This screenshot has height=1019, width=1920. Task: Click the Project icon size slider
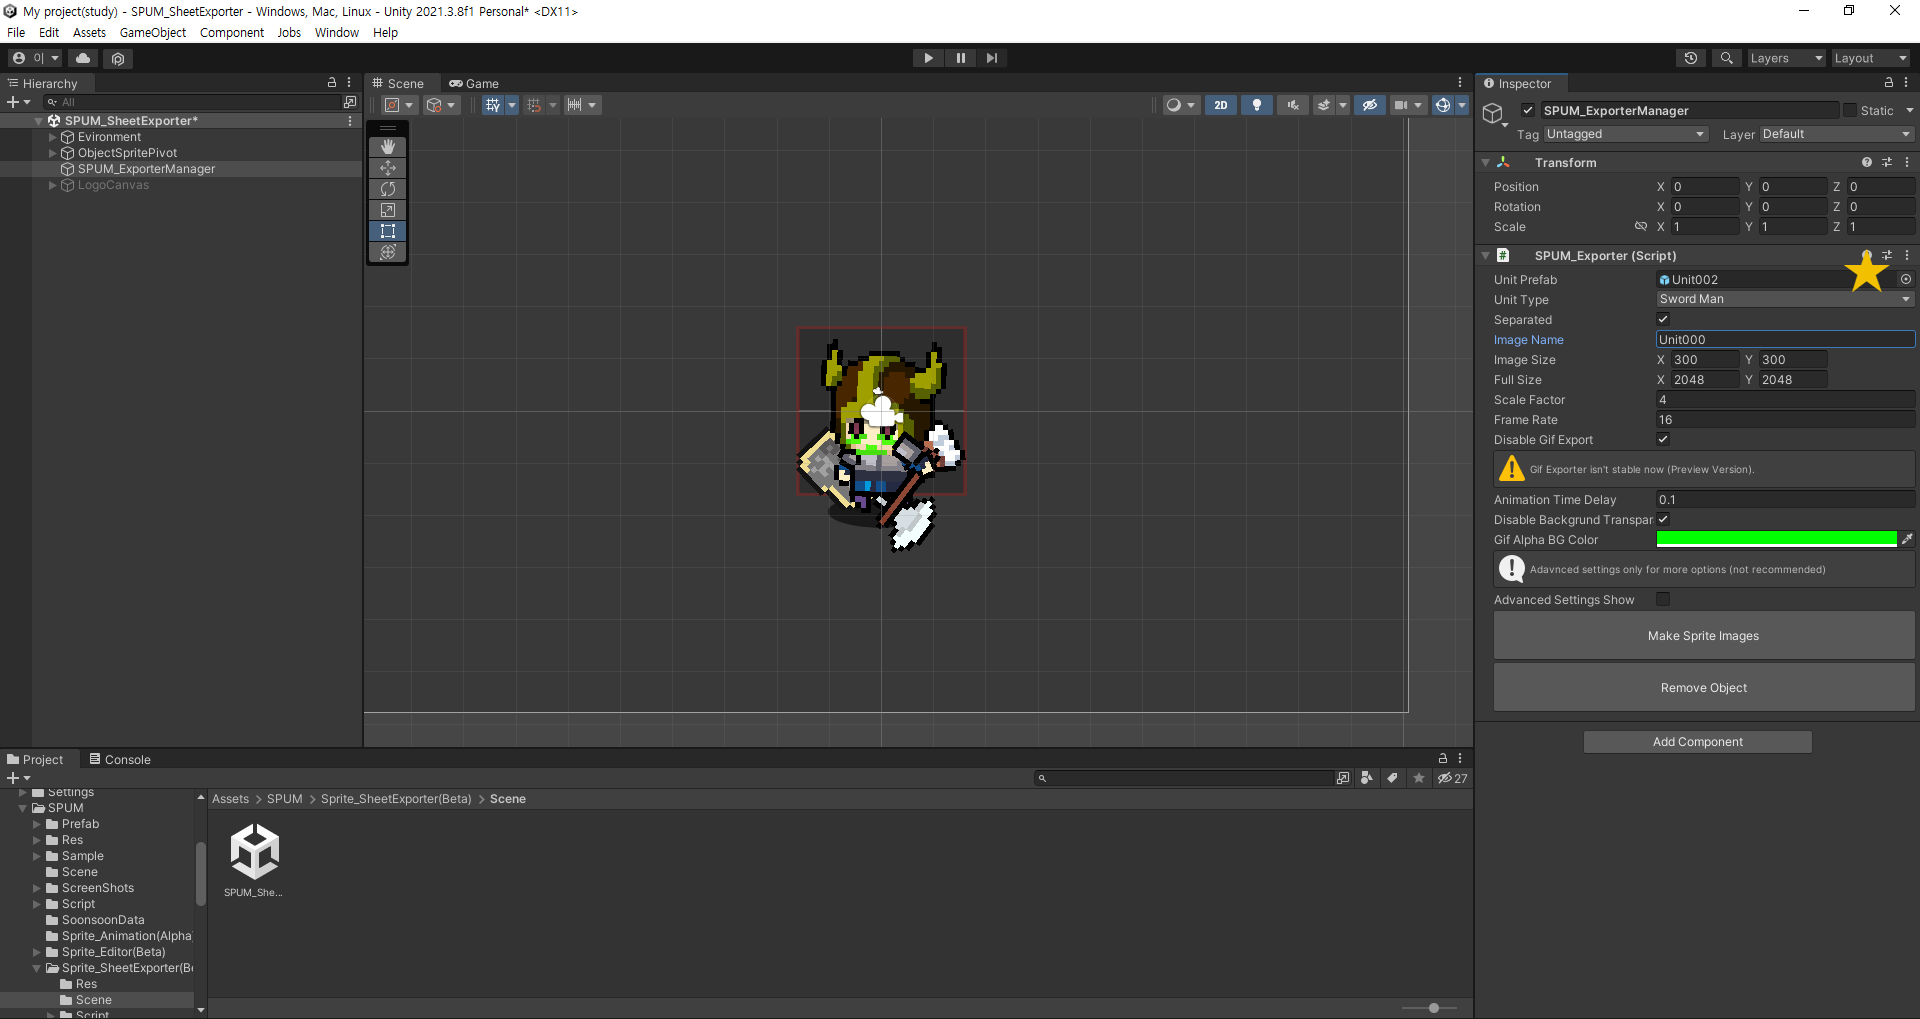1433,1008
